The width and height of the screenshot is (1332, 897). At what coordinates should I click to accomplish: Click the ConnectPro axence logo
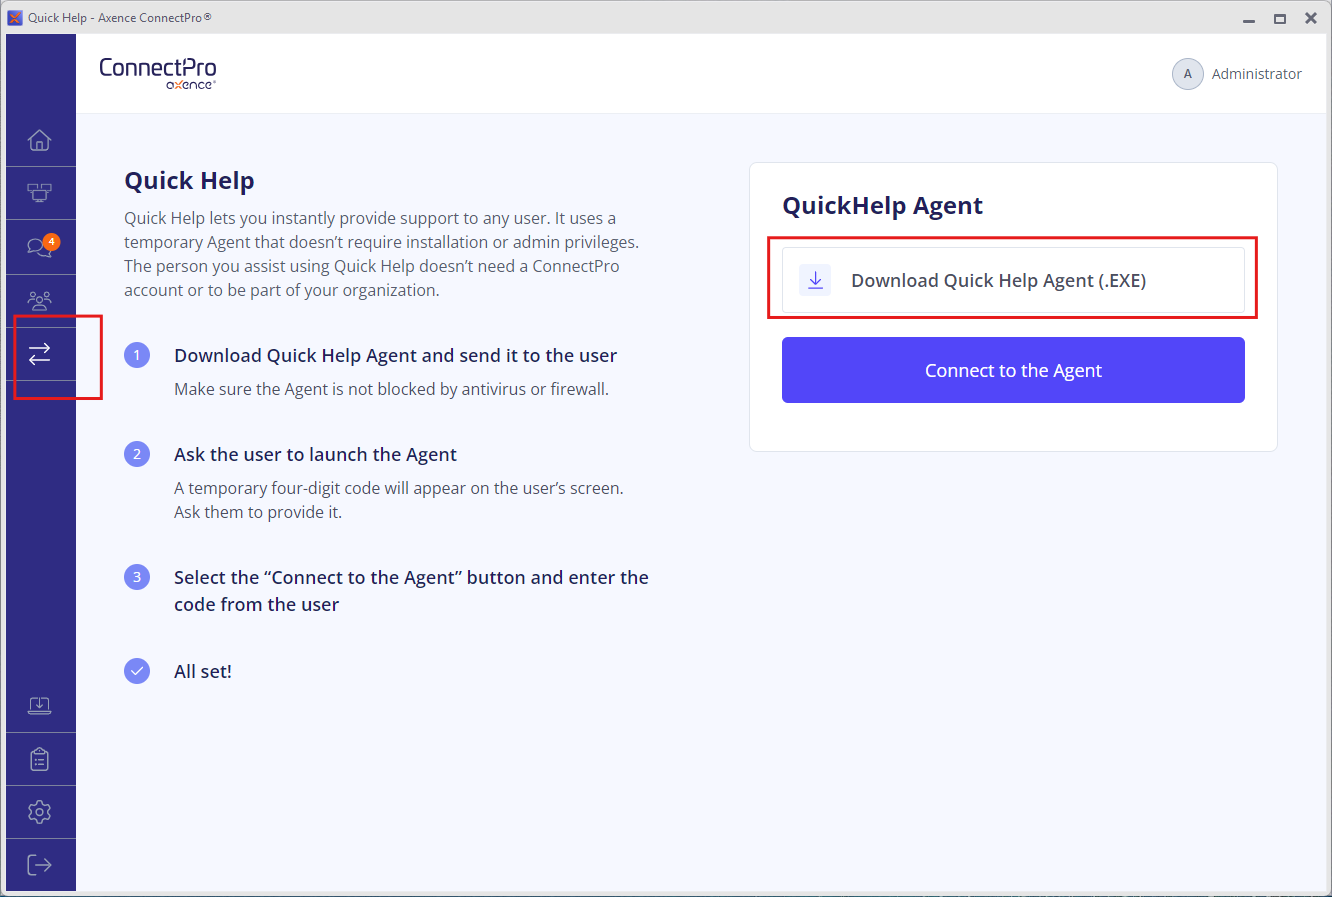click(158, 73)
